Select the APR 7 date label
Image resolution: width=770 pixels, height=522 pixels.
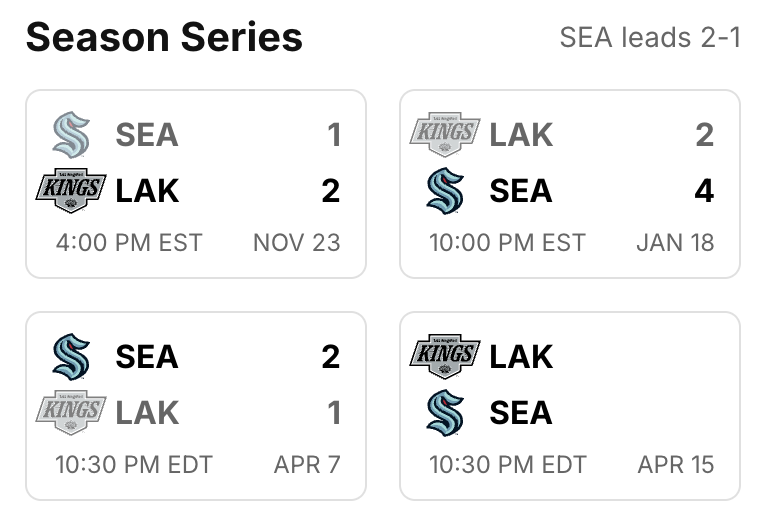307,465
